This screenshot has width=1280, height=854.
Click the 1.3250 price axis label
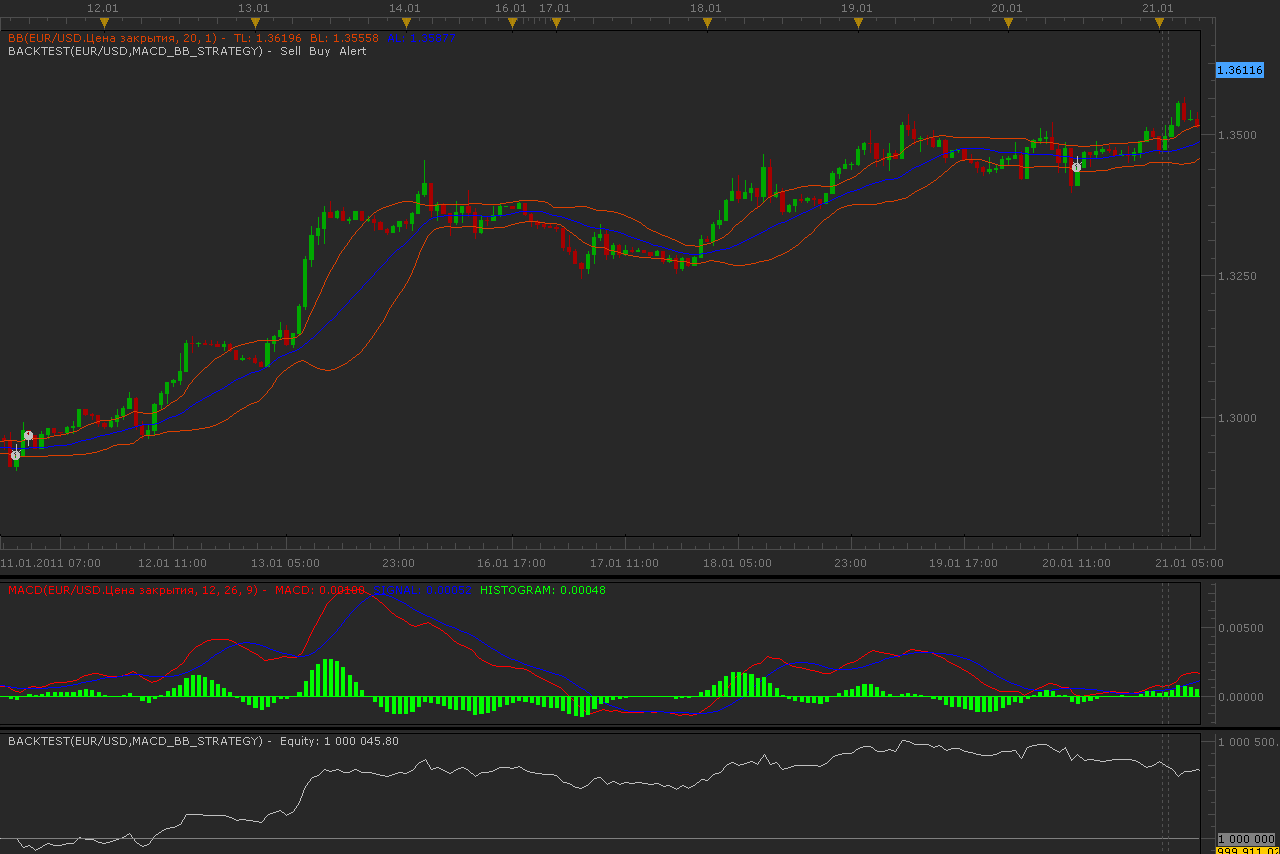pos(1238,276)
